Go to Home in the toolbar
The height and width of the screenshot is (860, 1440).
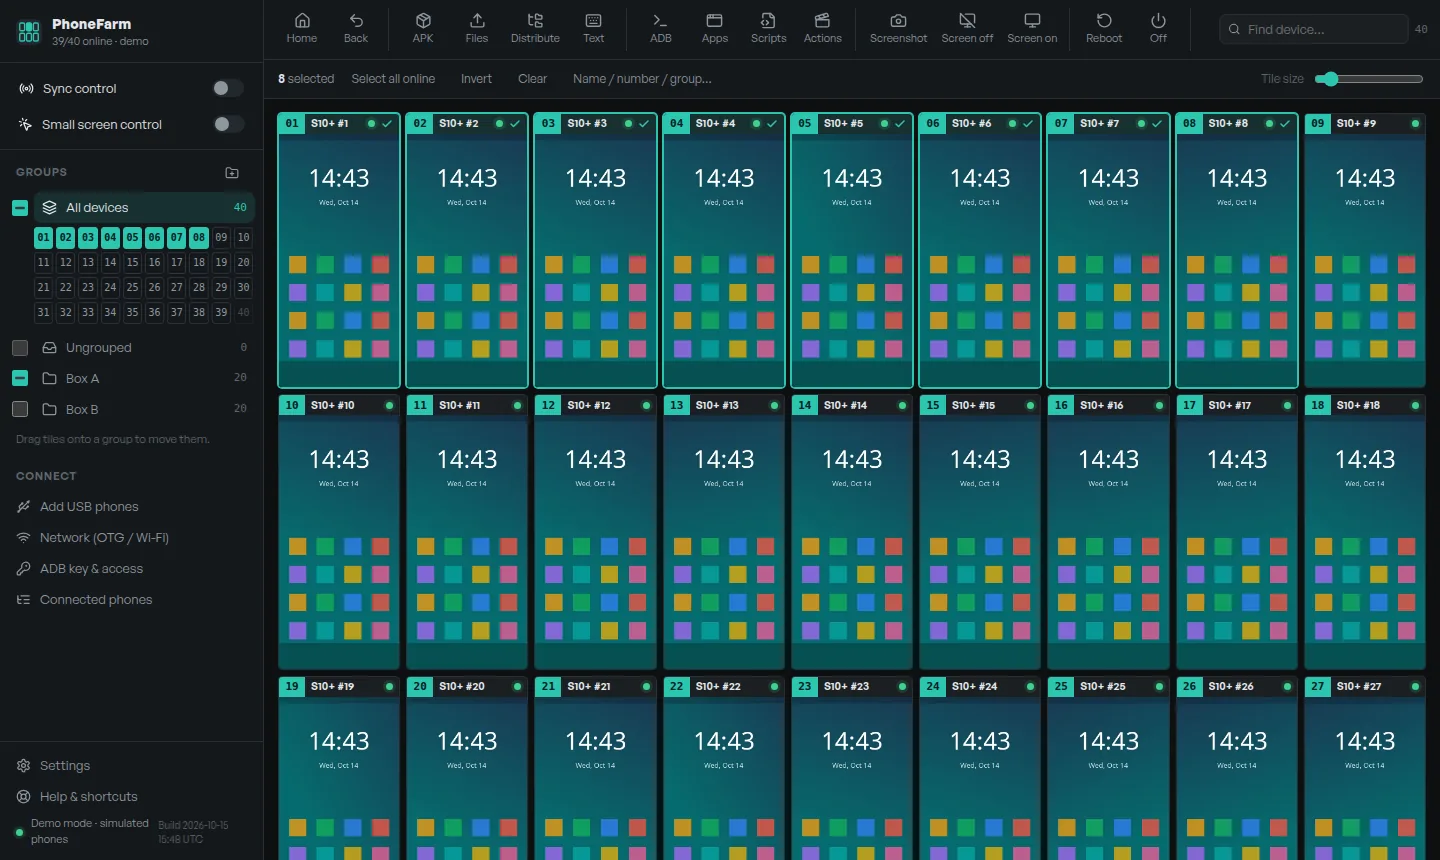(x=301, y=29)
